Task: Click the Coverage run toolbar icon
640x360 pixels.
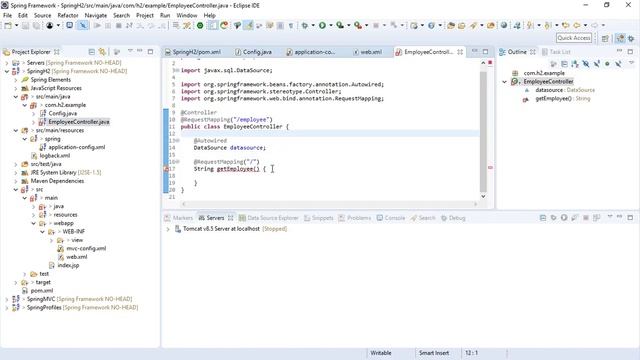Action: (x=340, y=25)
